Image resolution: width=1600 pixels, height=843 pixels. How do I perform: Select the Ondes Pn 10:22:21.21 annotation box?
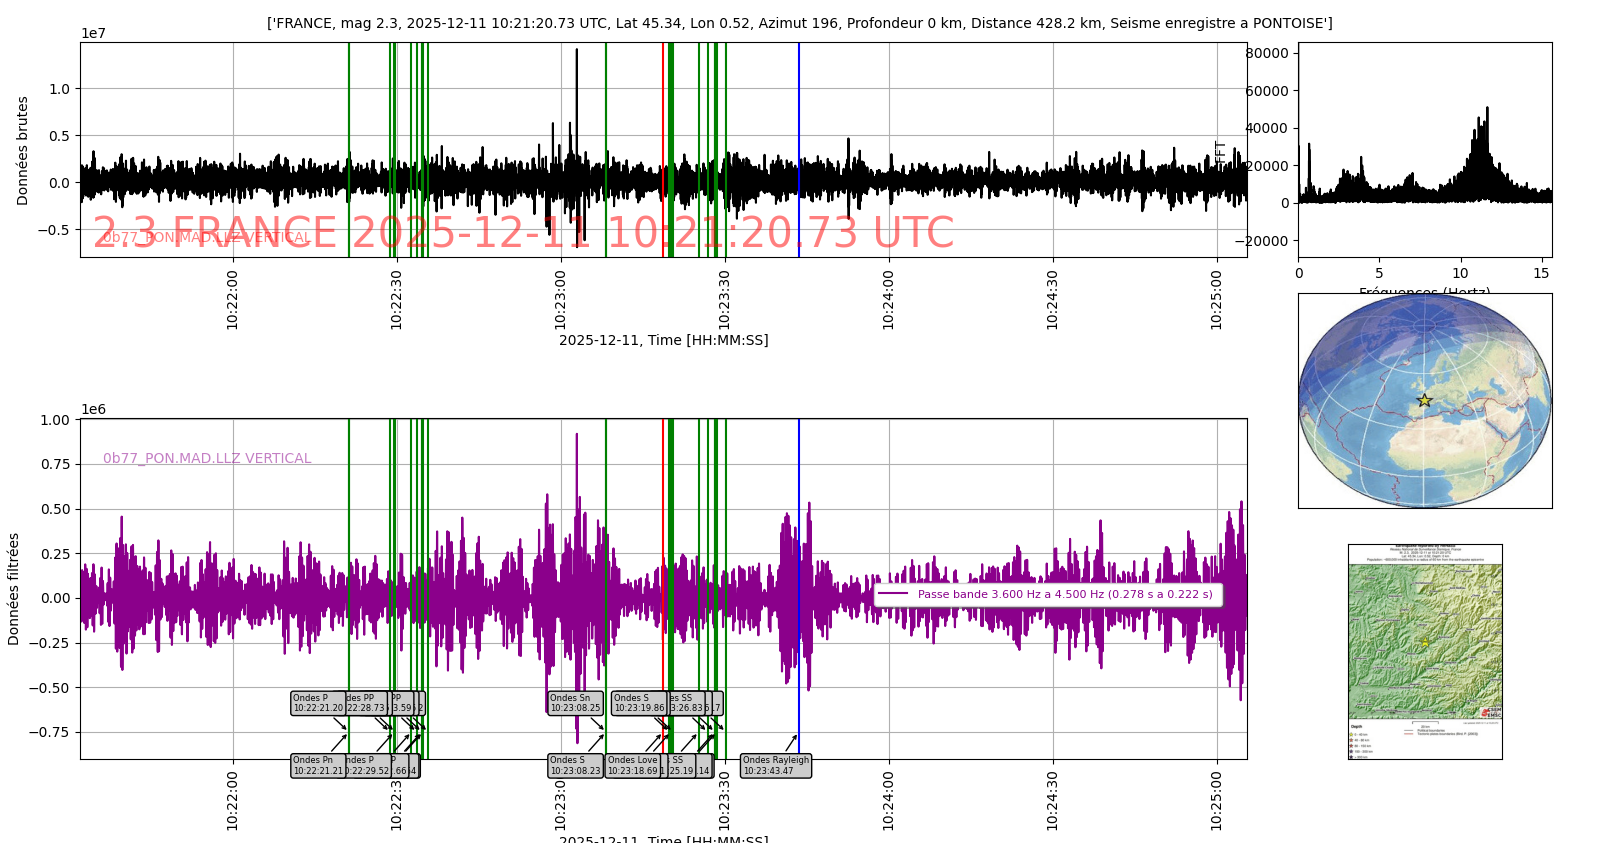tap(317, 766)
